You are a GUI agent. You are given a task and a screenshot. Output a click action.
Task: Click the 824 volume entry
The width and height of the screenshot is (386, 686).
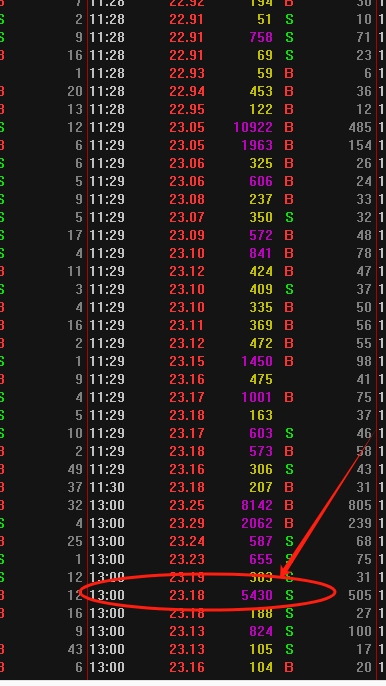(261, 631)
